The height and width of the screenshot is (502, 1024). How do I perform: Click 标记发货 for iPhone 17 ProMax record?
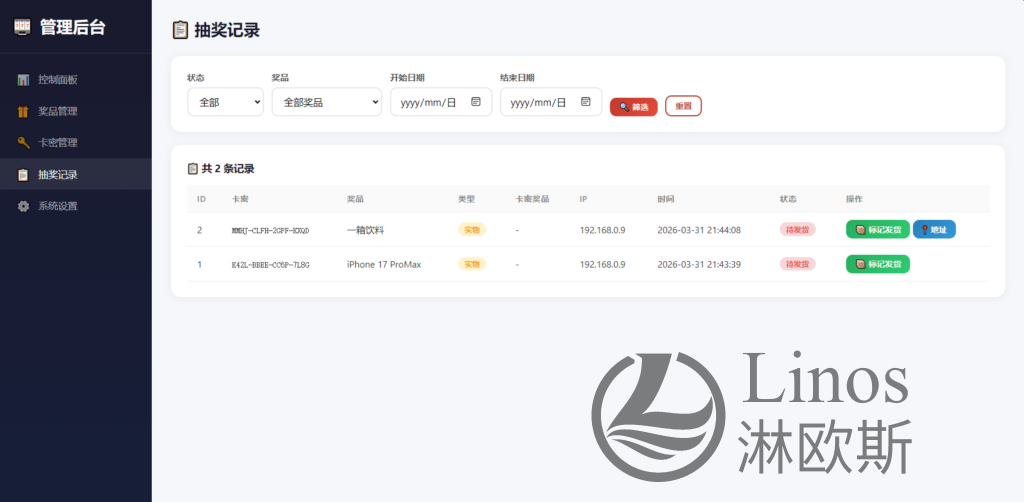[878, 264]
